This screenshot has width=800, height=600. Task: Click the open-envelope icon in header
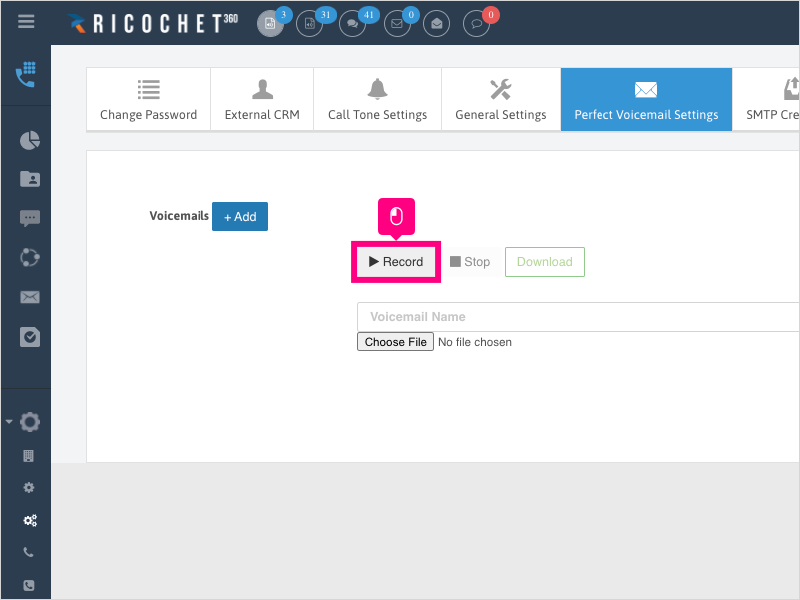click(x=436, y=23)
